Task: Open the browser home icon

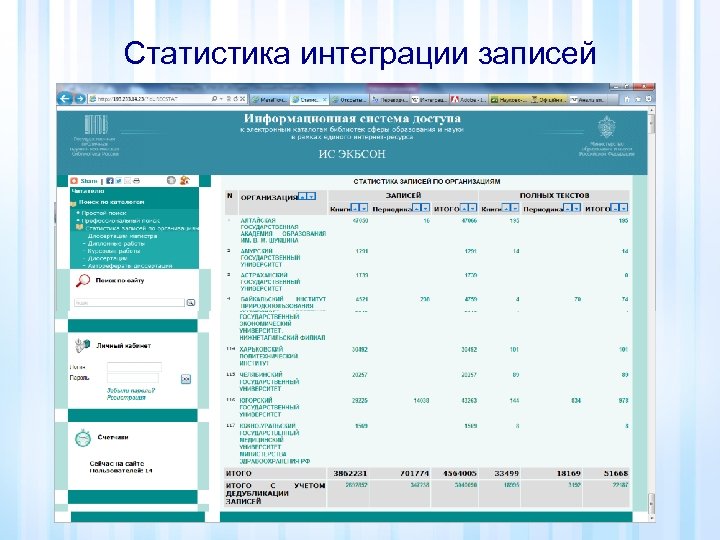Action: point(627,99)
